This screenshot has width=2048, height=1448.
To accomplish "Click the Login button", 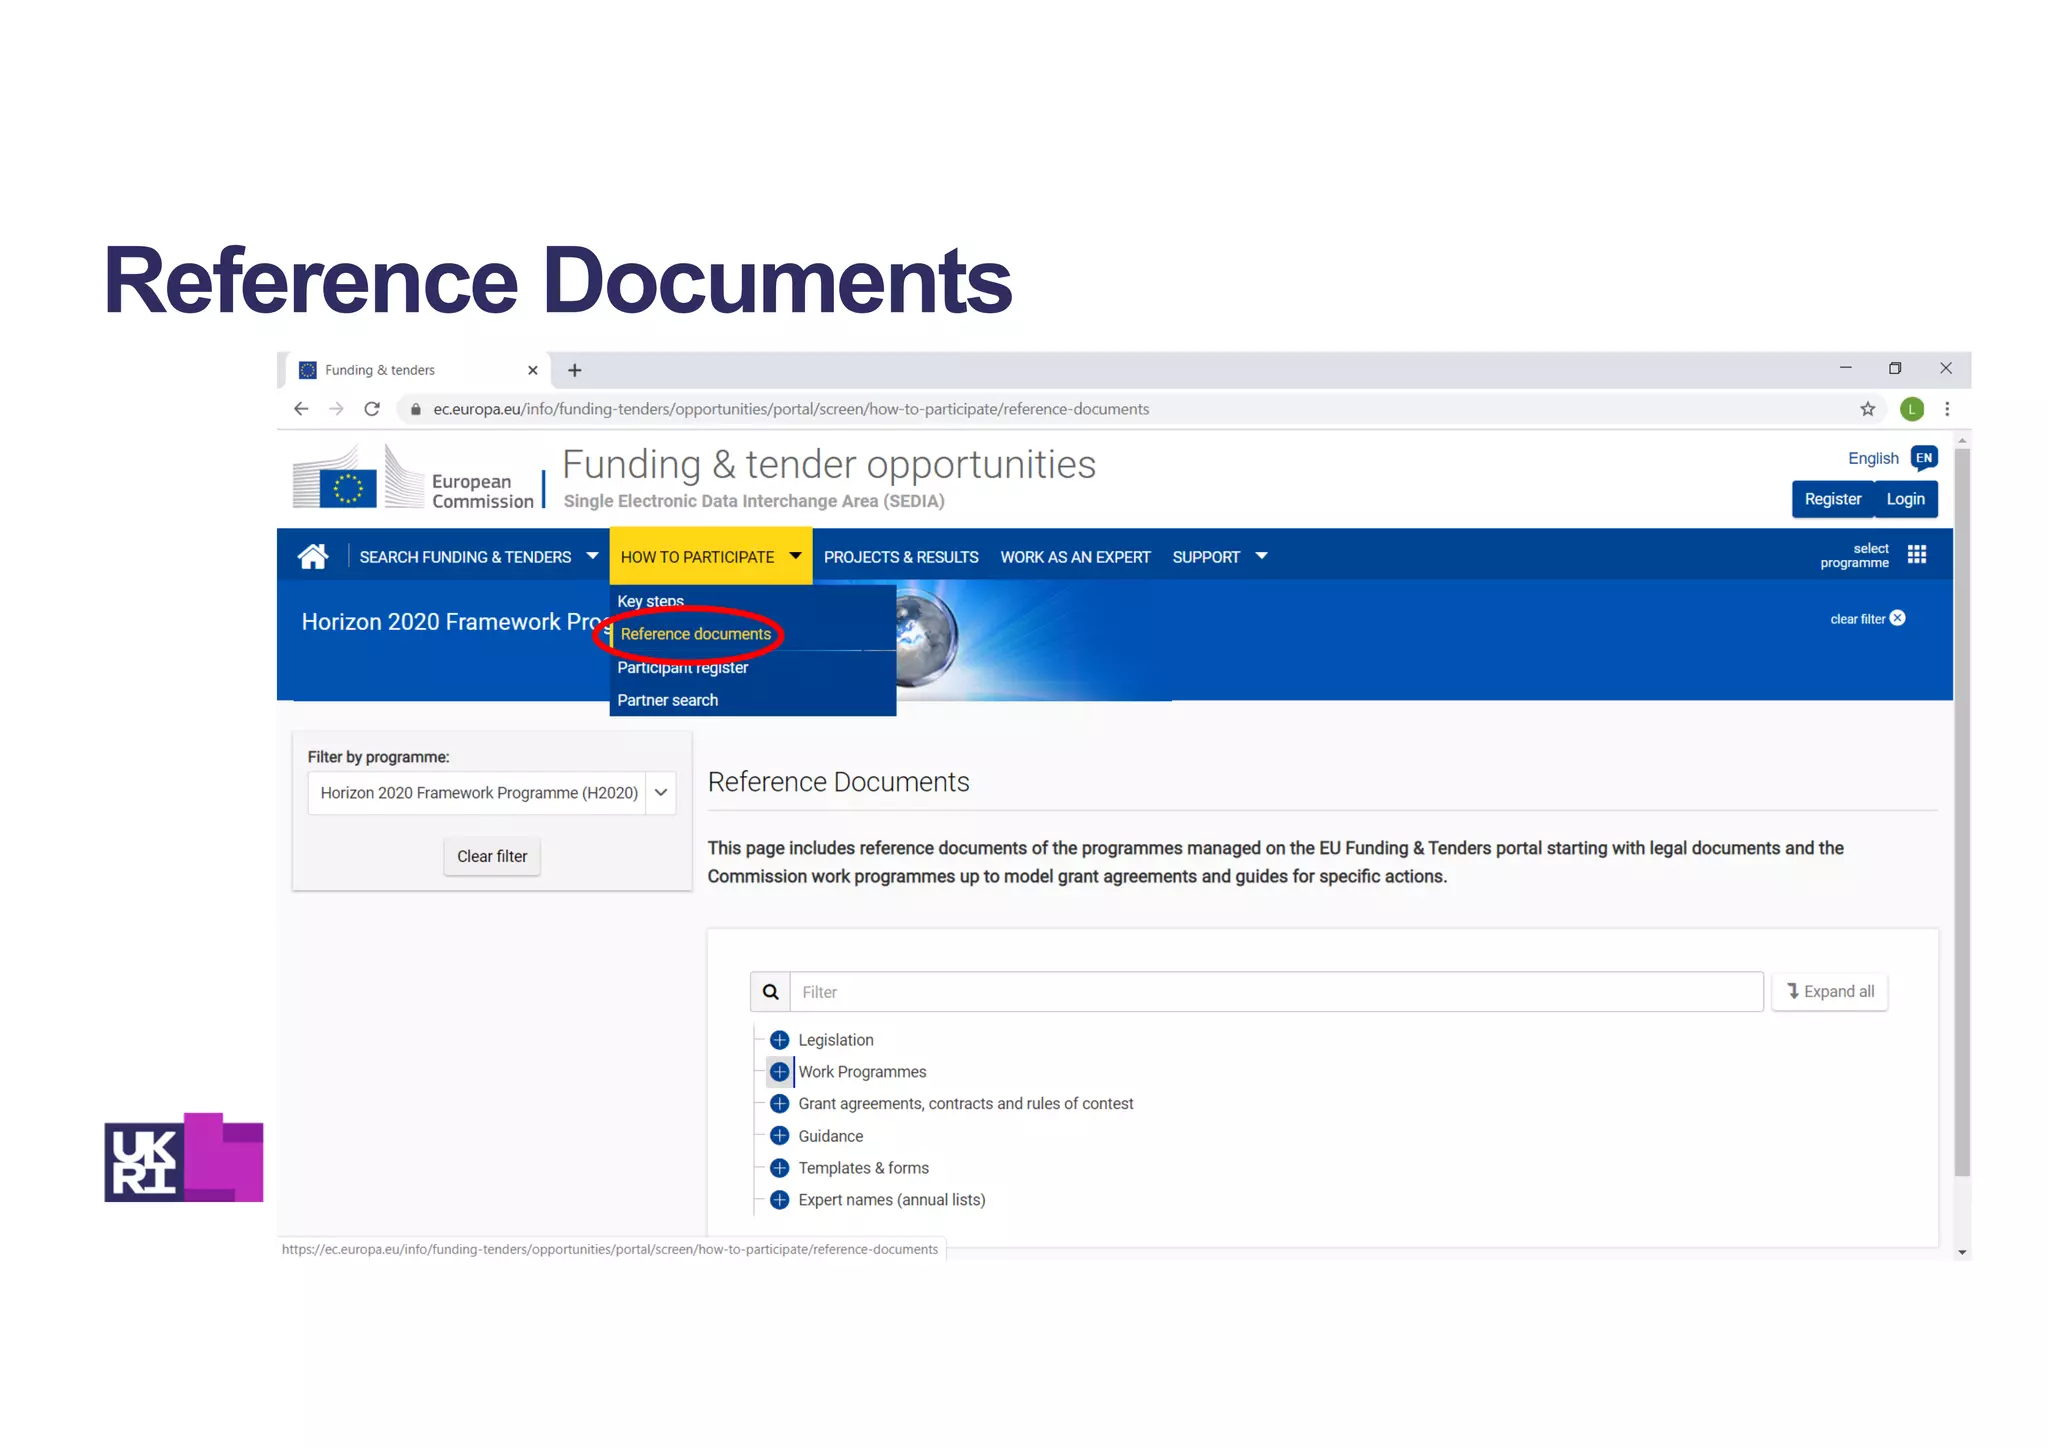I will tap(1905, 499).
